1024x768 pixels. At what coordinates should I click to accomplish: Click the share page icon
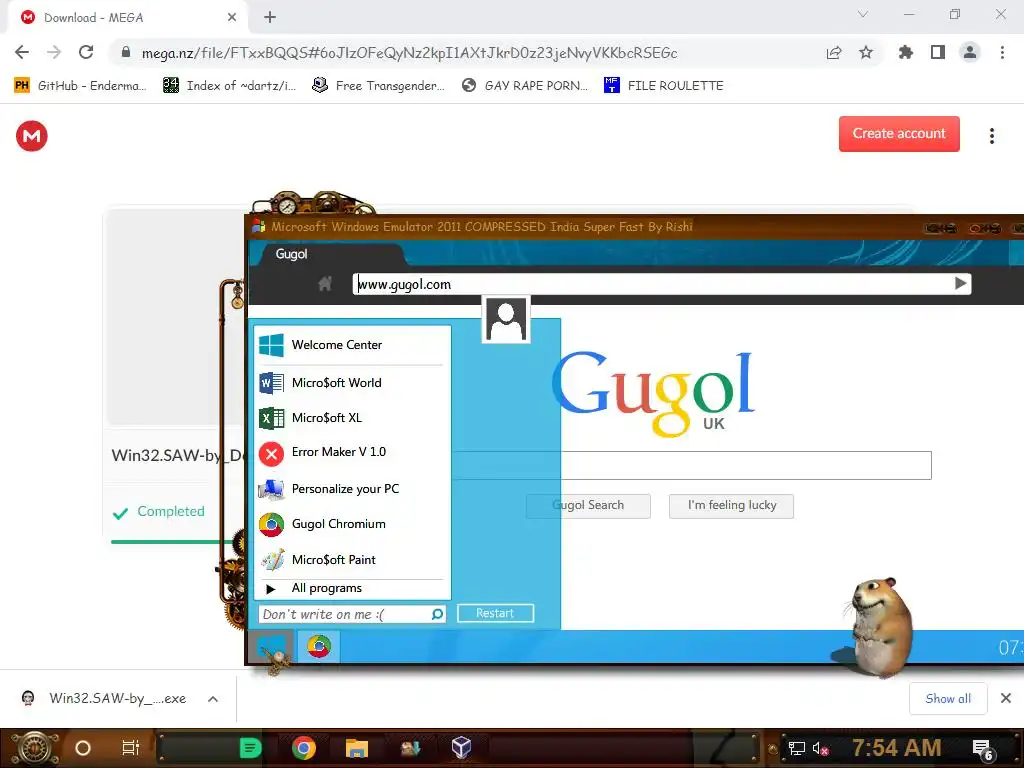[834, 52]
